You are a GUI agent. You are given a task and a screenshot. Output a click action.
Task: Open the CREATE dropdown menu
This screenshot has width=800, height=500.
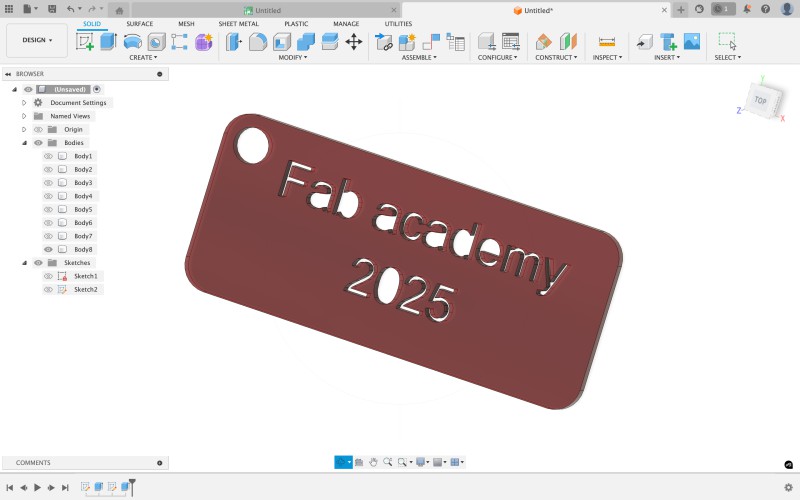143,58
